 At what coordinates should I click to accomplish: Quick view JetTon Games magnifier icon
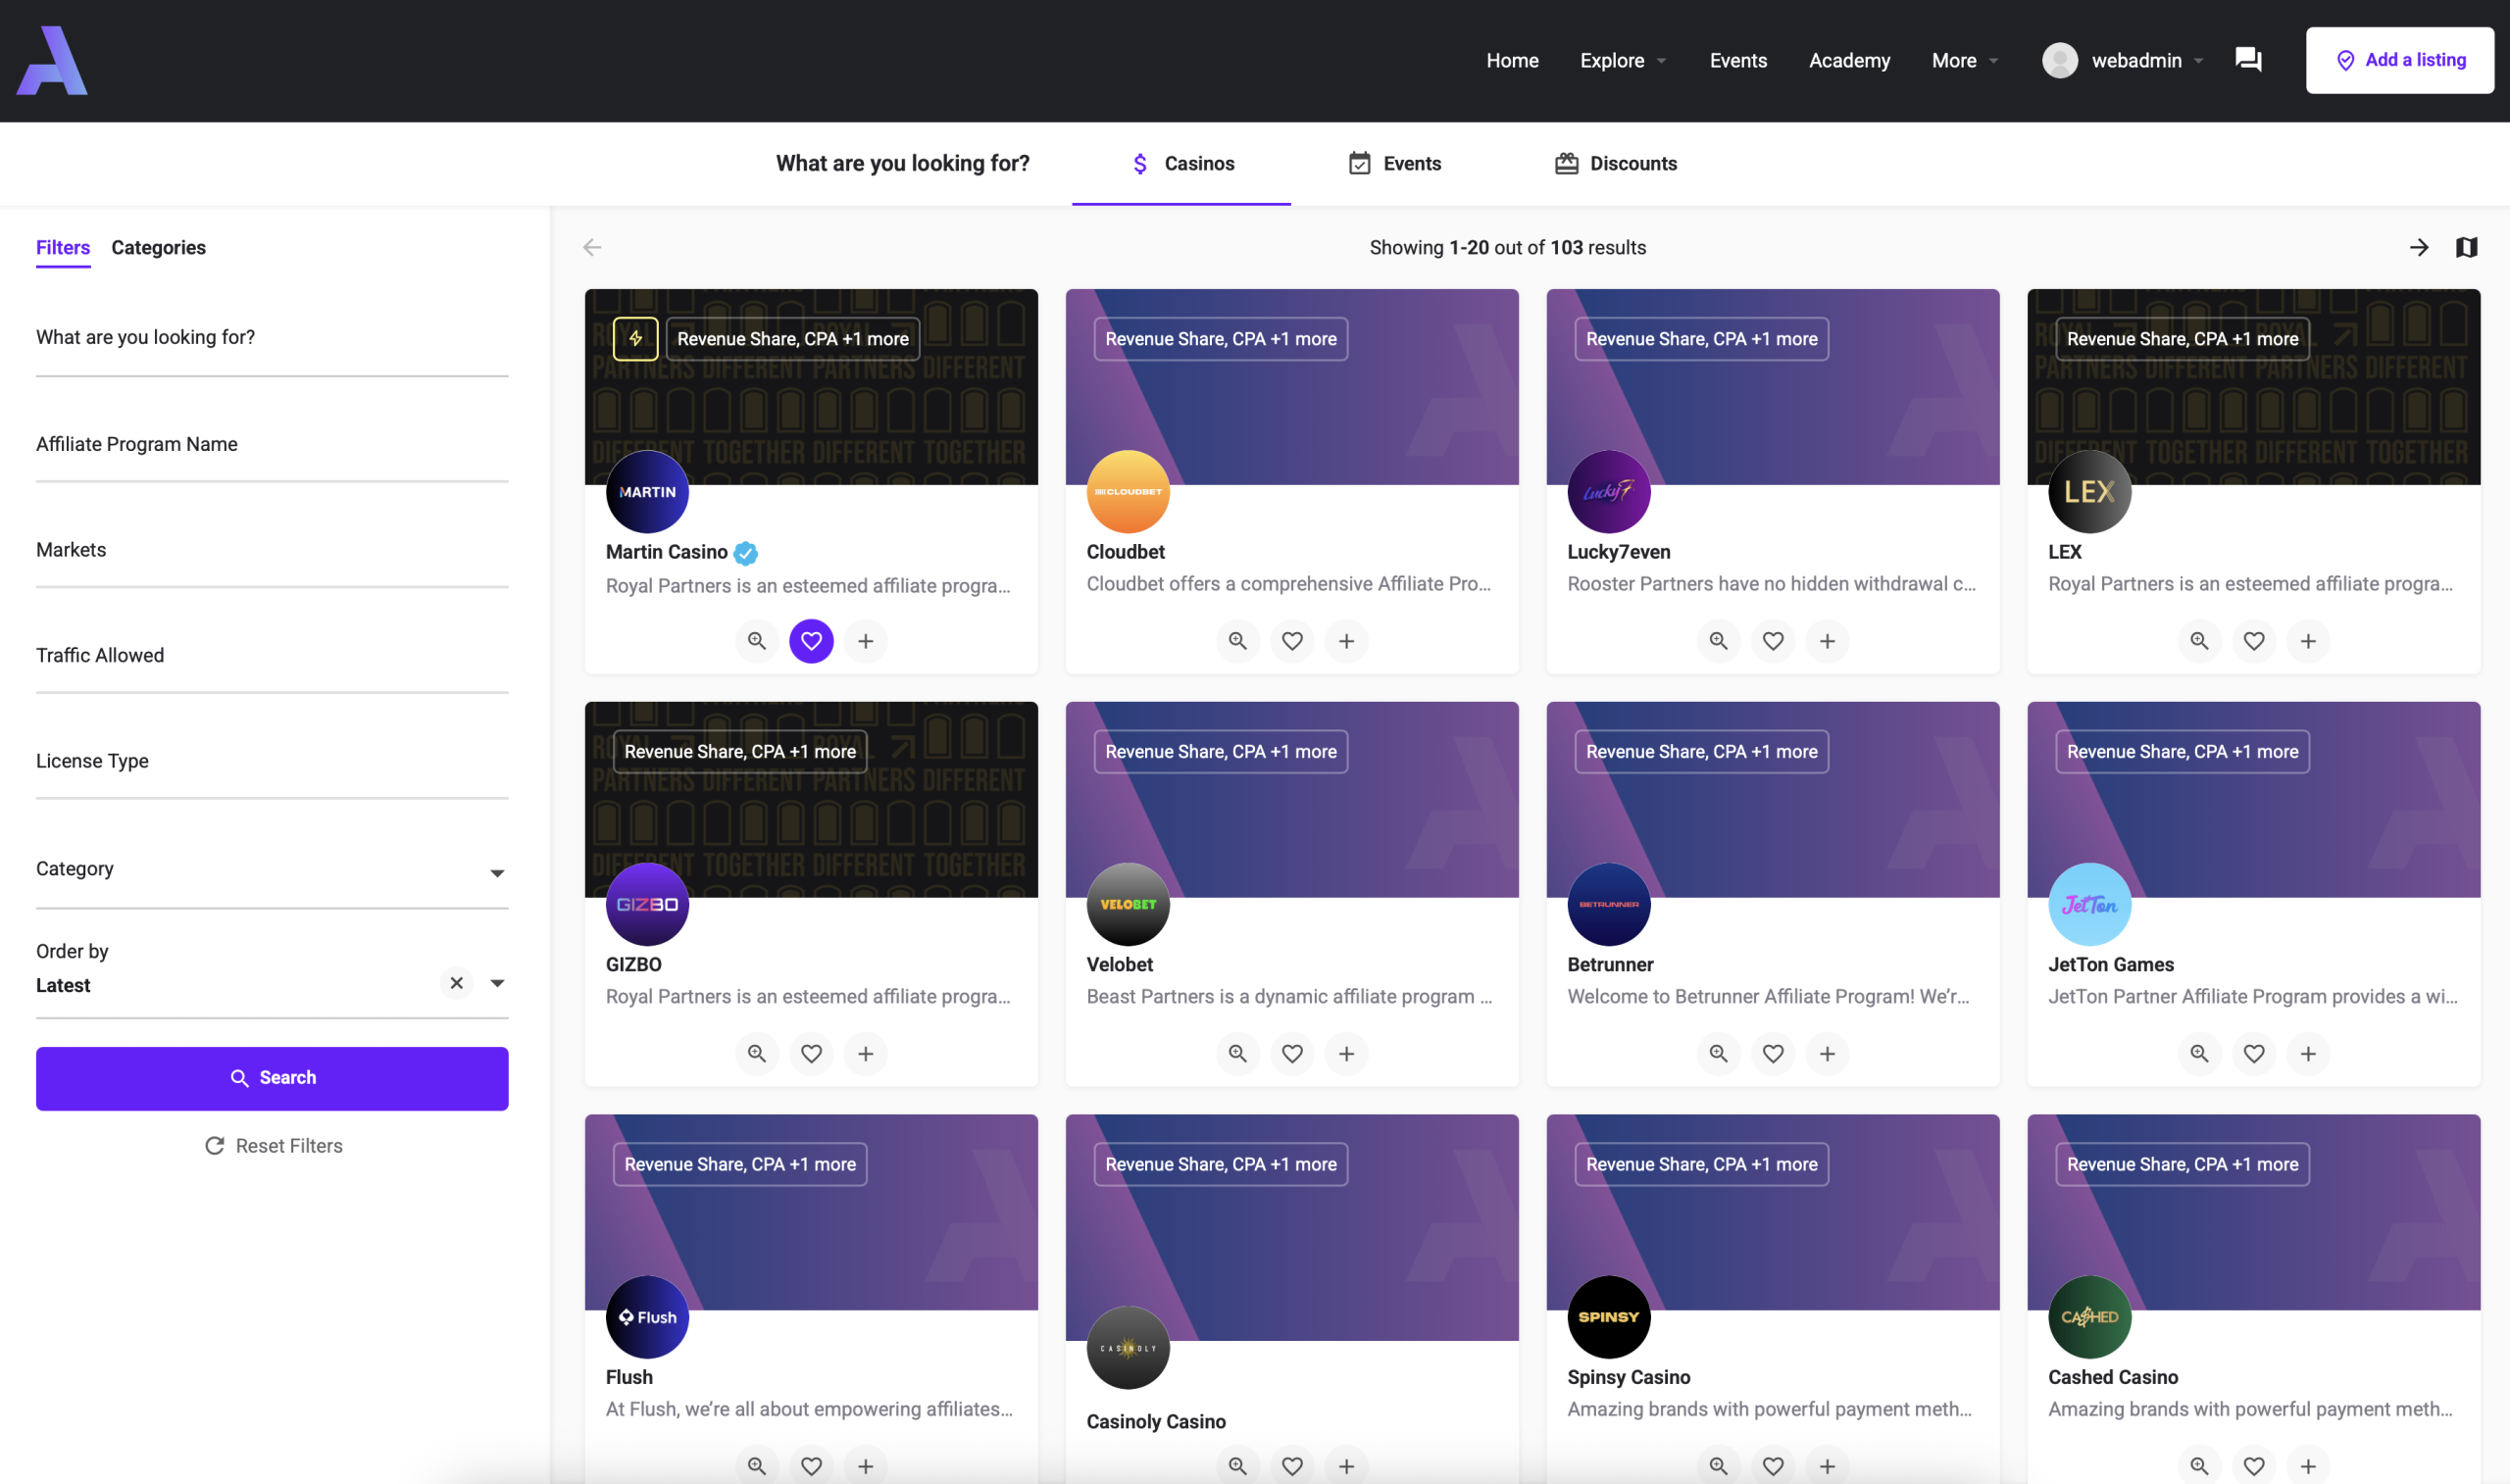tap(2200, 1054)
